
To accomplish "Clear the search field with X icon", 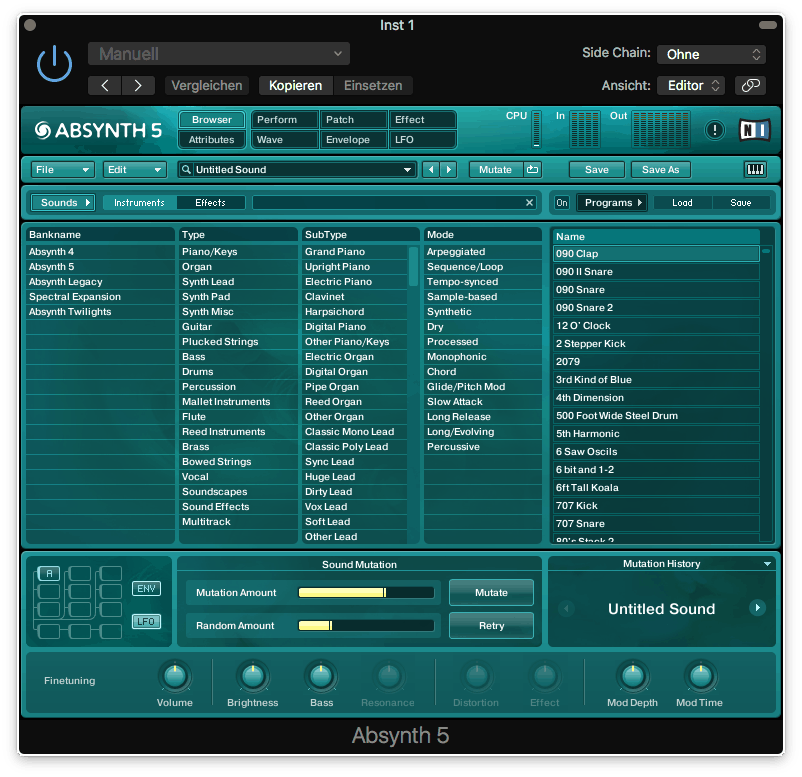I will coord(530,203).
